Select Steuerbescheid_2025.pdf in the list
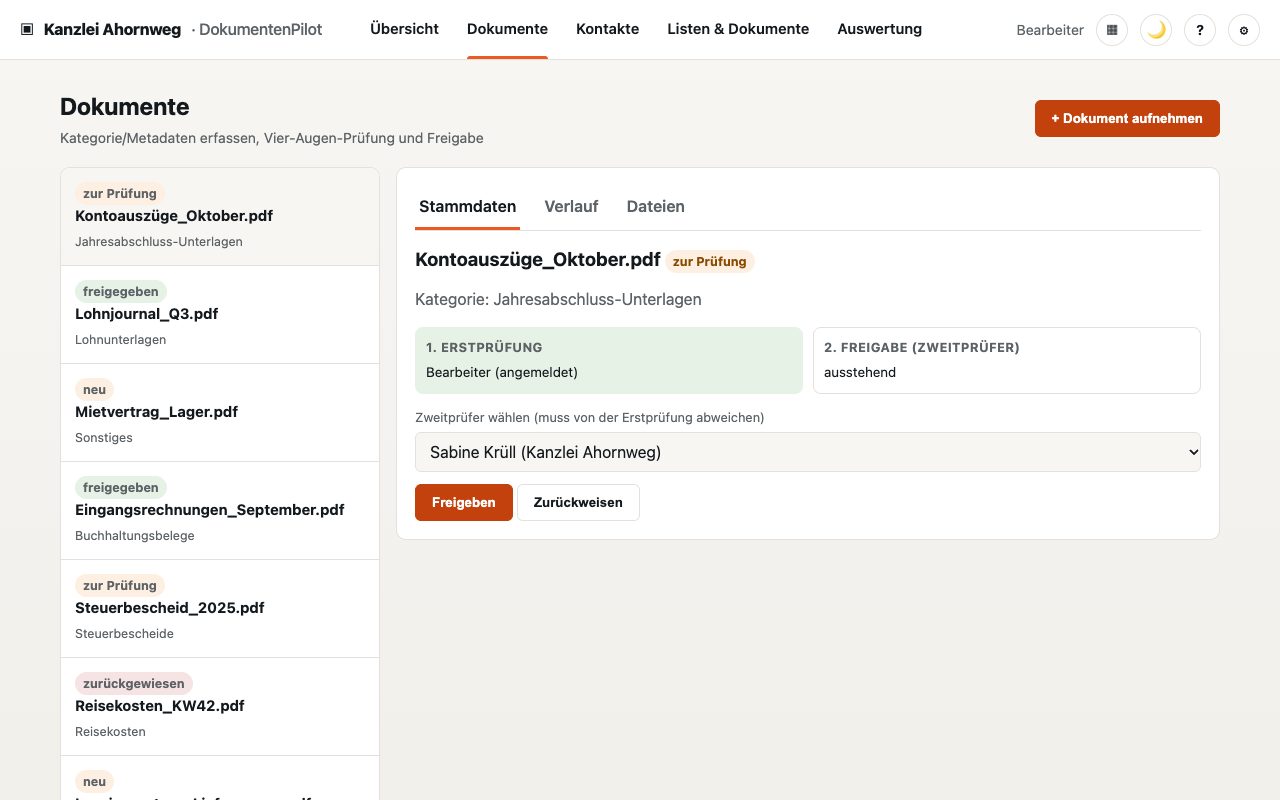Screen dimensions: 1280x800 (220, 609)
